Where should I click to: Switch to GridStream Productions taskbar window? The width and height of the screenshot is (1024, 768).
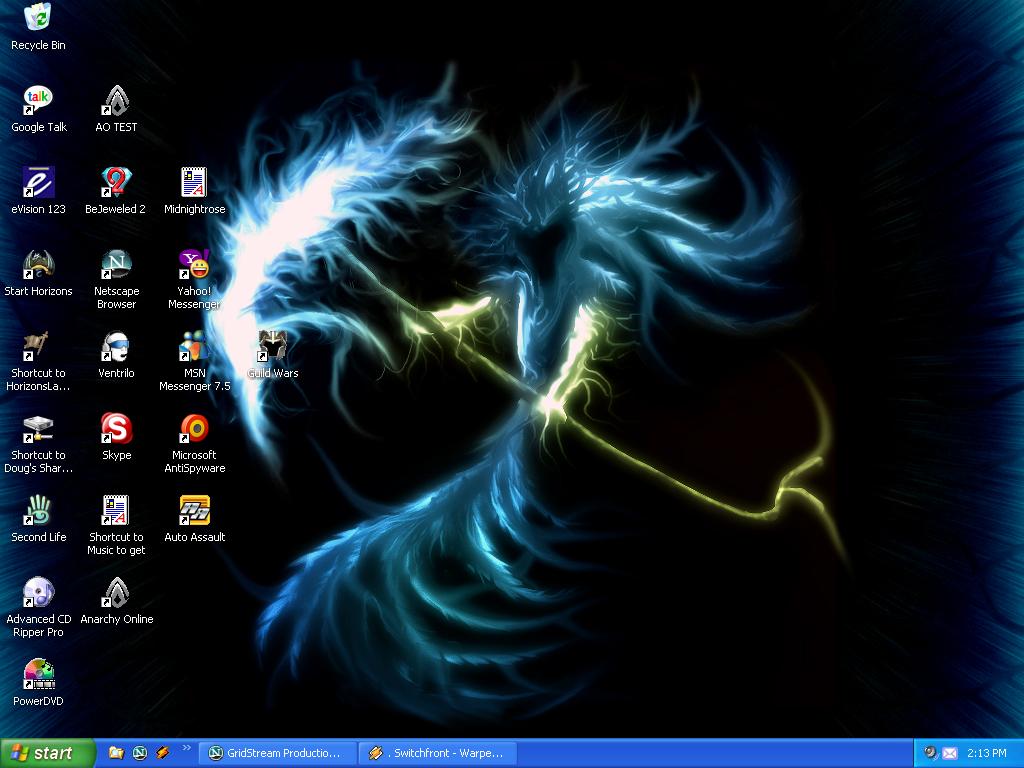[277, 753]
